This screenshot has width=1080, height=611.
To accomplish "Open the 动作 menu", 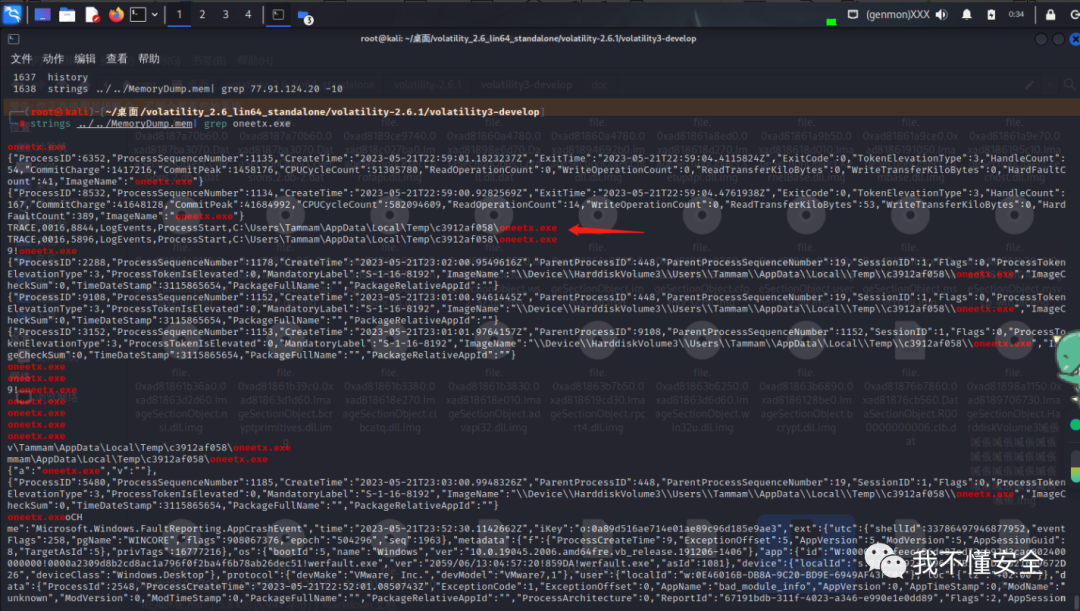I will (53, 59).
